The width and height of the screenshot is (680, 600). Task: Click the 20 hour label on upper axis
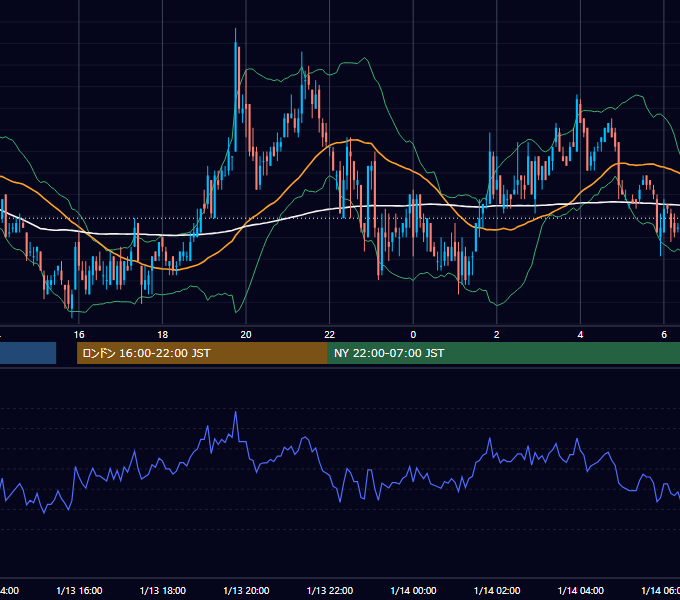246,335
